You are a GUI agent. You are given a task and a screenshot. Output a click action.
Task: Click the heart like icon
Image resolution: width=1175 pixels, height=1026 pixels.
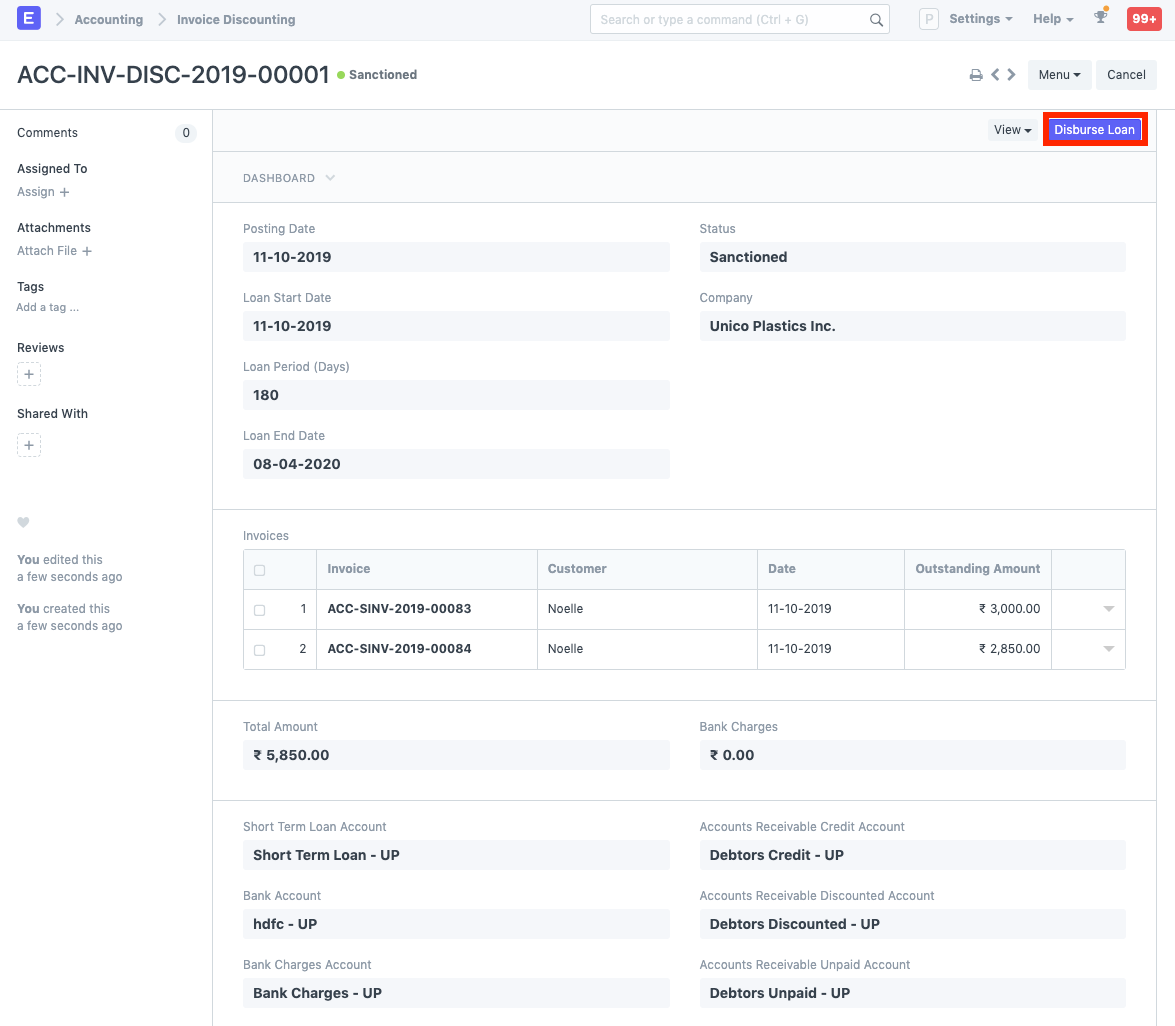coord(23,523)
